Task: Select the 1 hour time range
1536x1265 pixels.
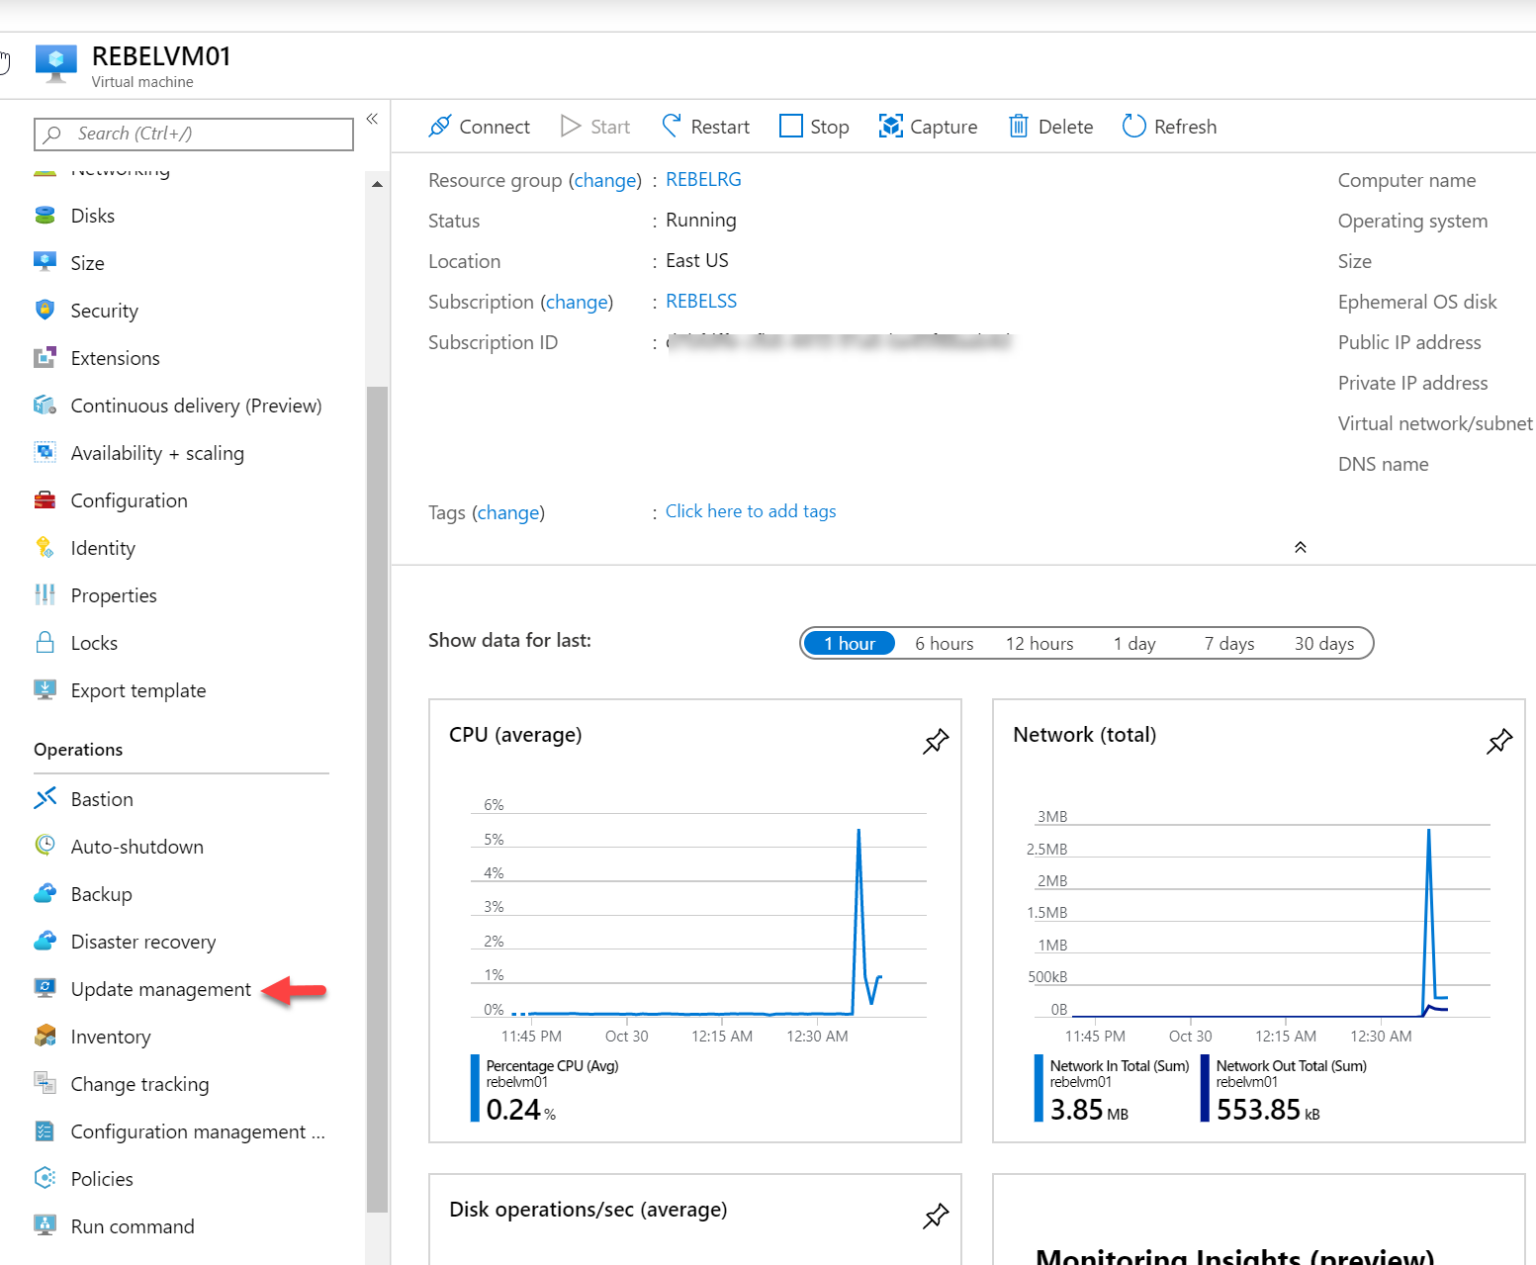Action: pos(849,643)
